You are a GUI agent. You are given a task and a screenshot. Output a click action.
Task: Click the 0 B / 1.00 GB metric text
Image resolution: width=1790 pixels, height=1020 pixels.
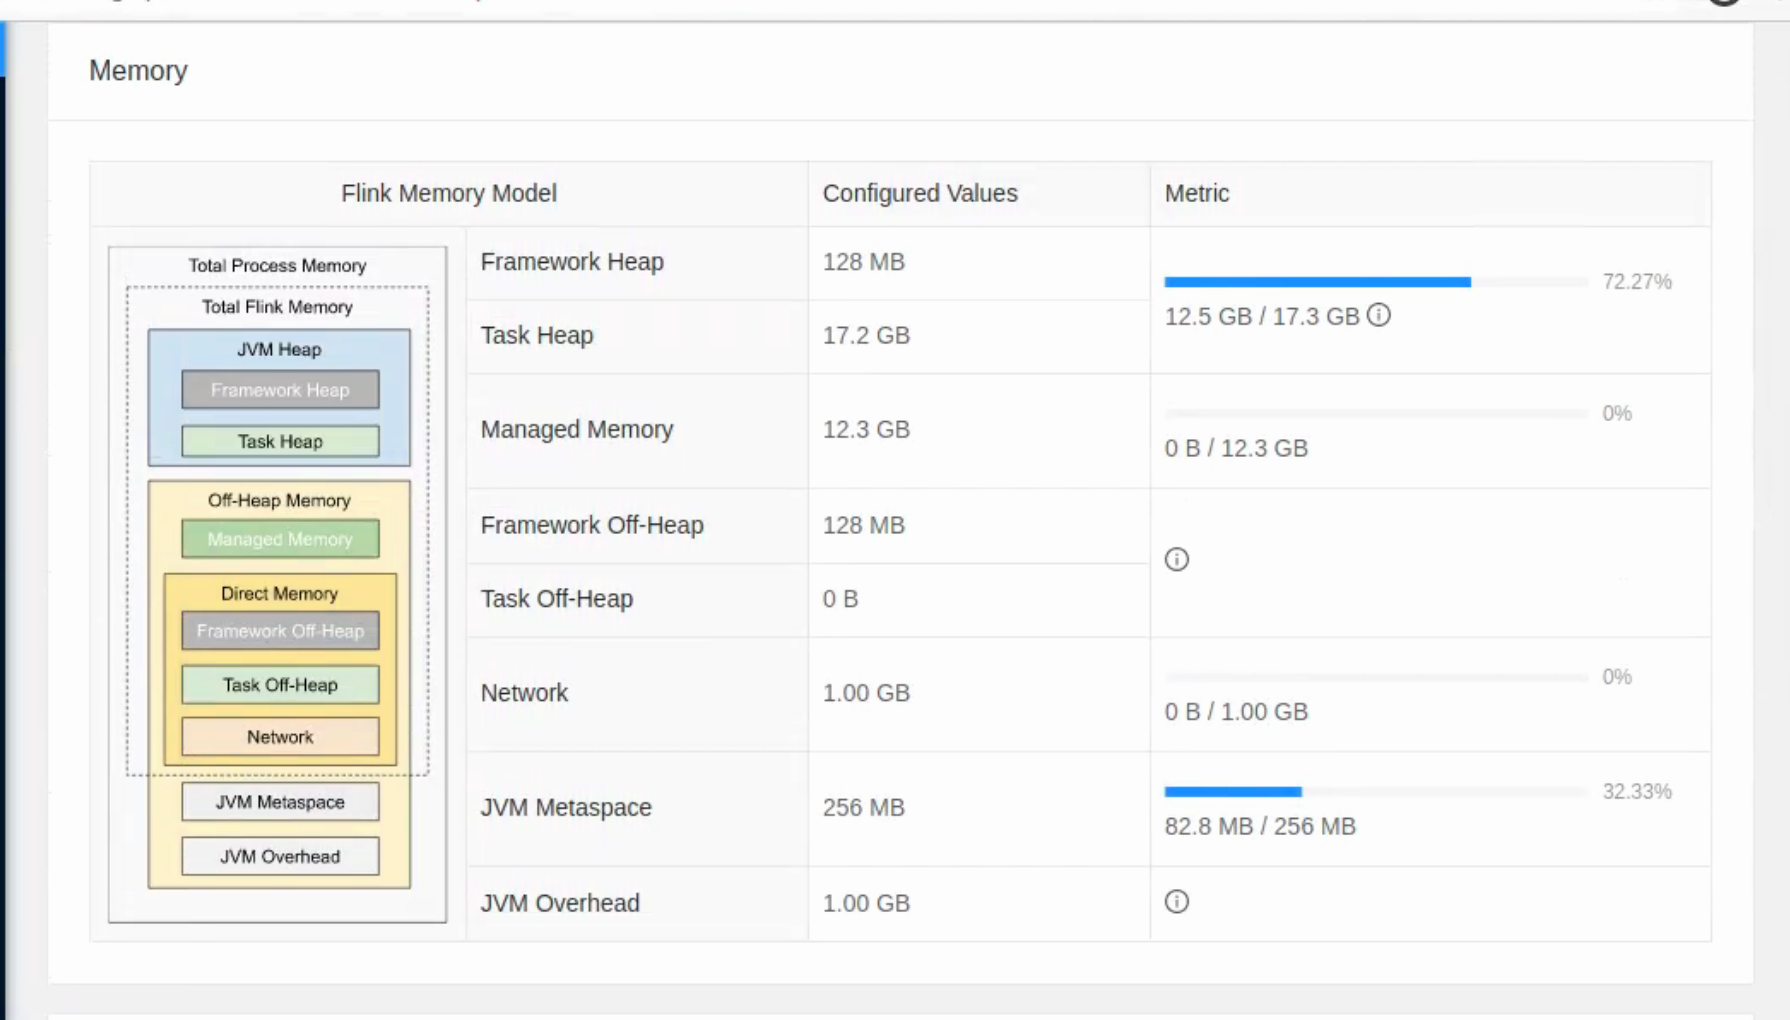1236,712
